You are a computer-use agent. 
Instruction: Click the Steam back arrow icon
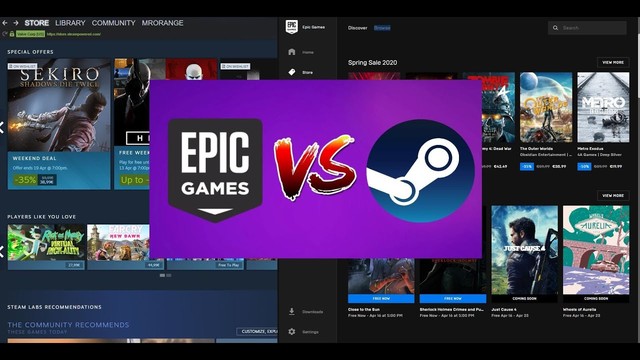tap(5, 23)
